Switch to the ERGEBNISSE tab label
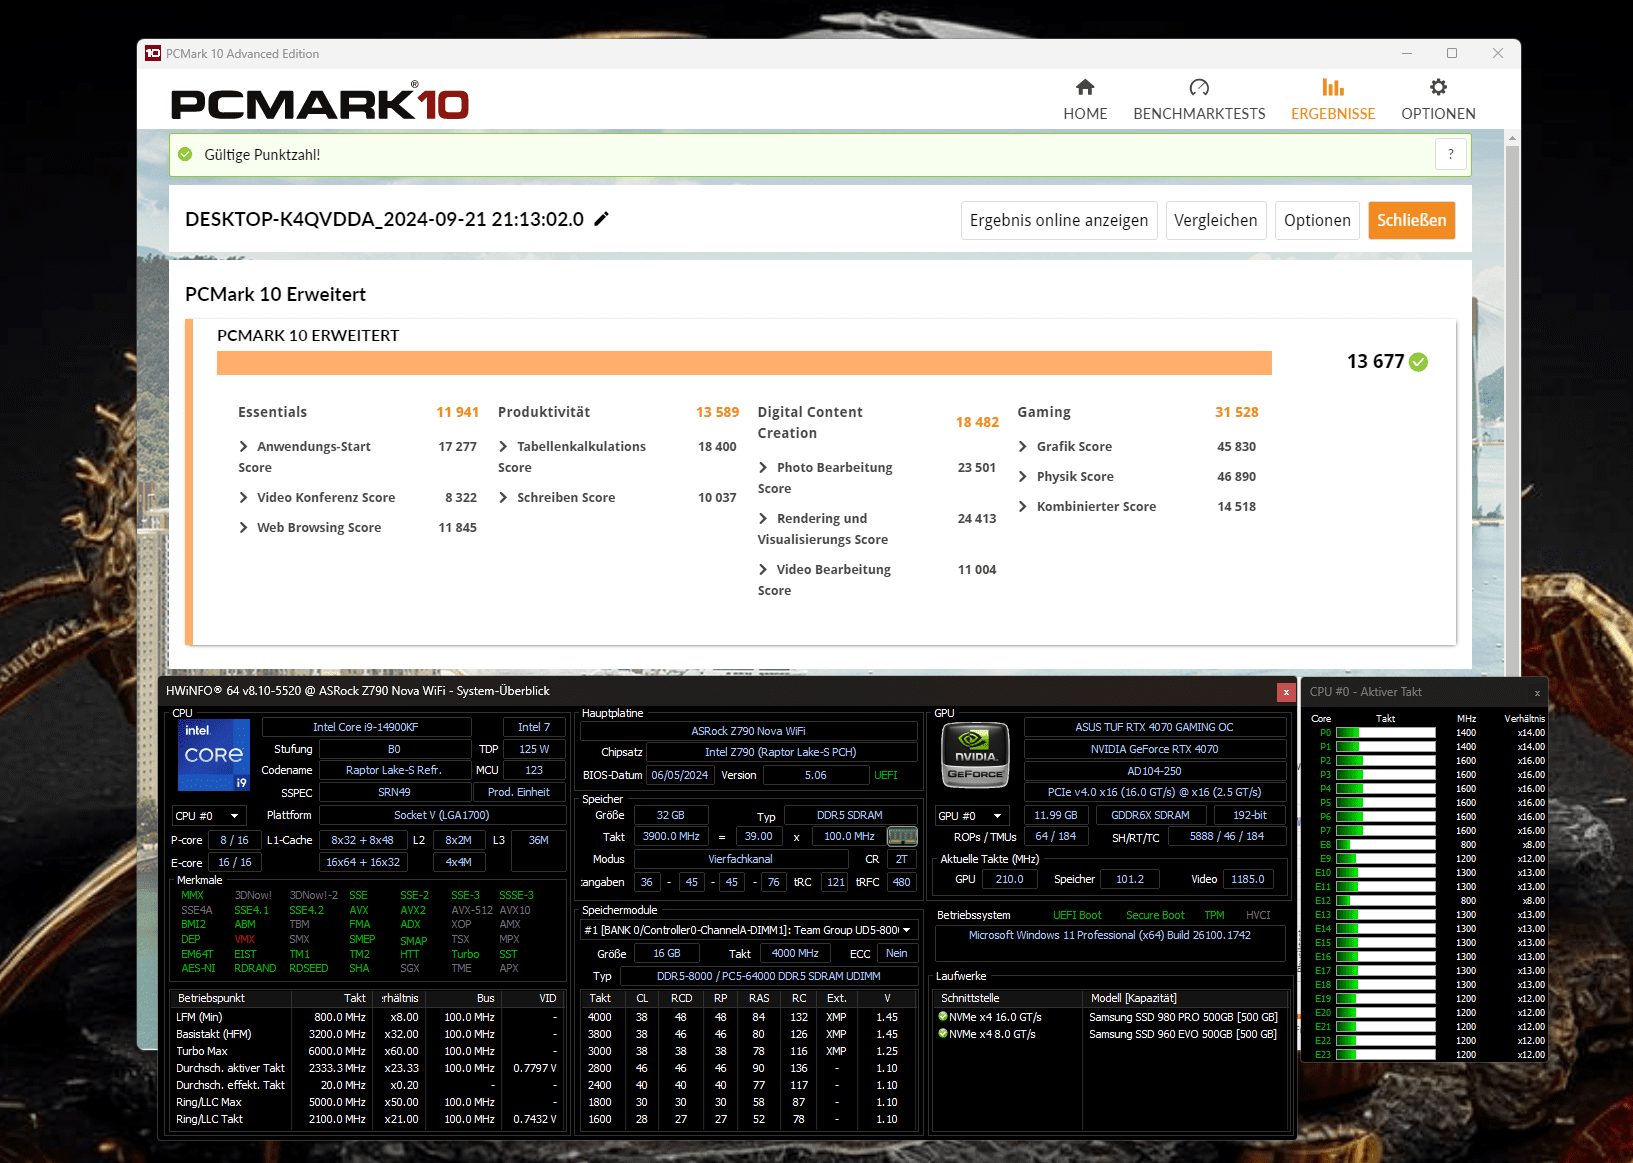The width and height of the screenshot is (1633, 1163). [x=1333, y=114]
